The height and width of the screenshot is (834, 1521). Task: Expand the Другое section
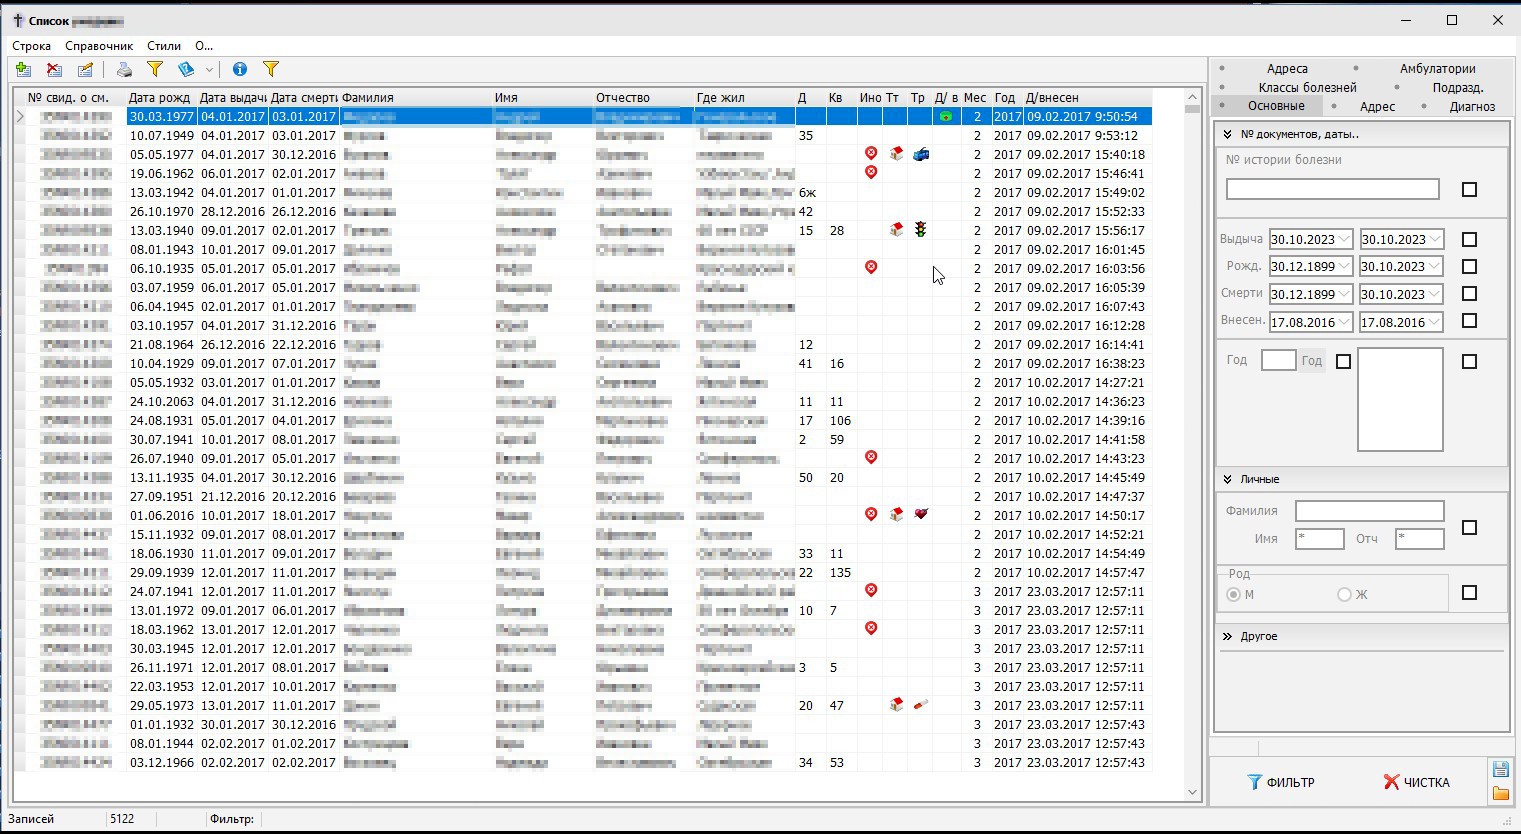pyautogui.click(x=1227, y=636)
